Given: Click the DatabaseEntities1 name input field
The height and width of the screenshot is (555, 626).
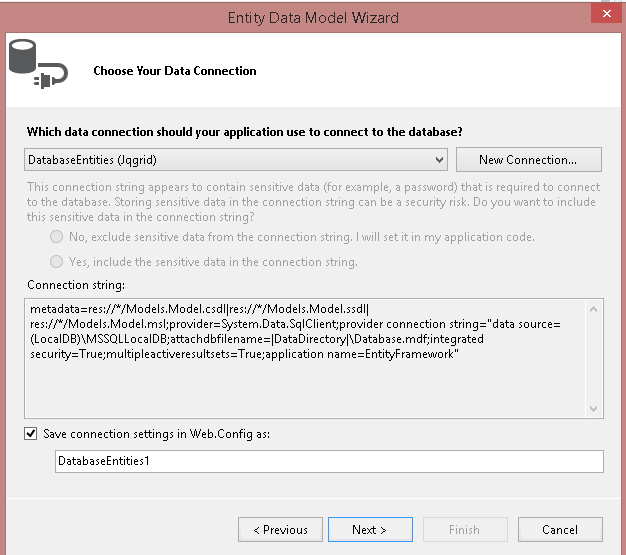Looking at the screenshot, I should coord(329,461).
